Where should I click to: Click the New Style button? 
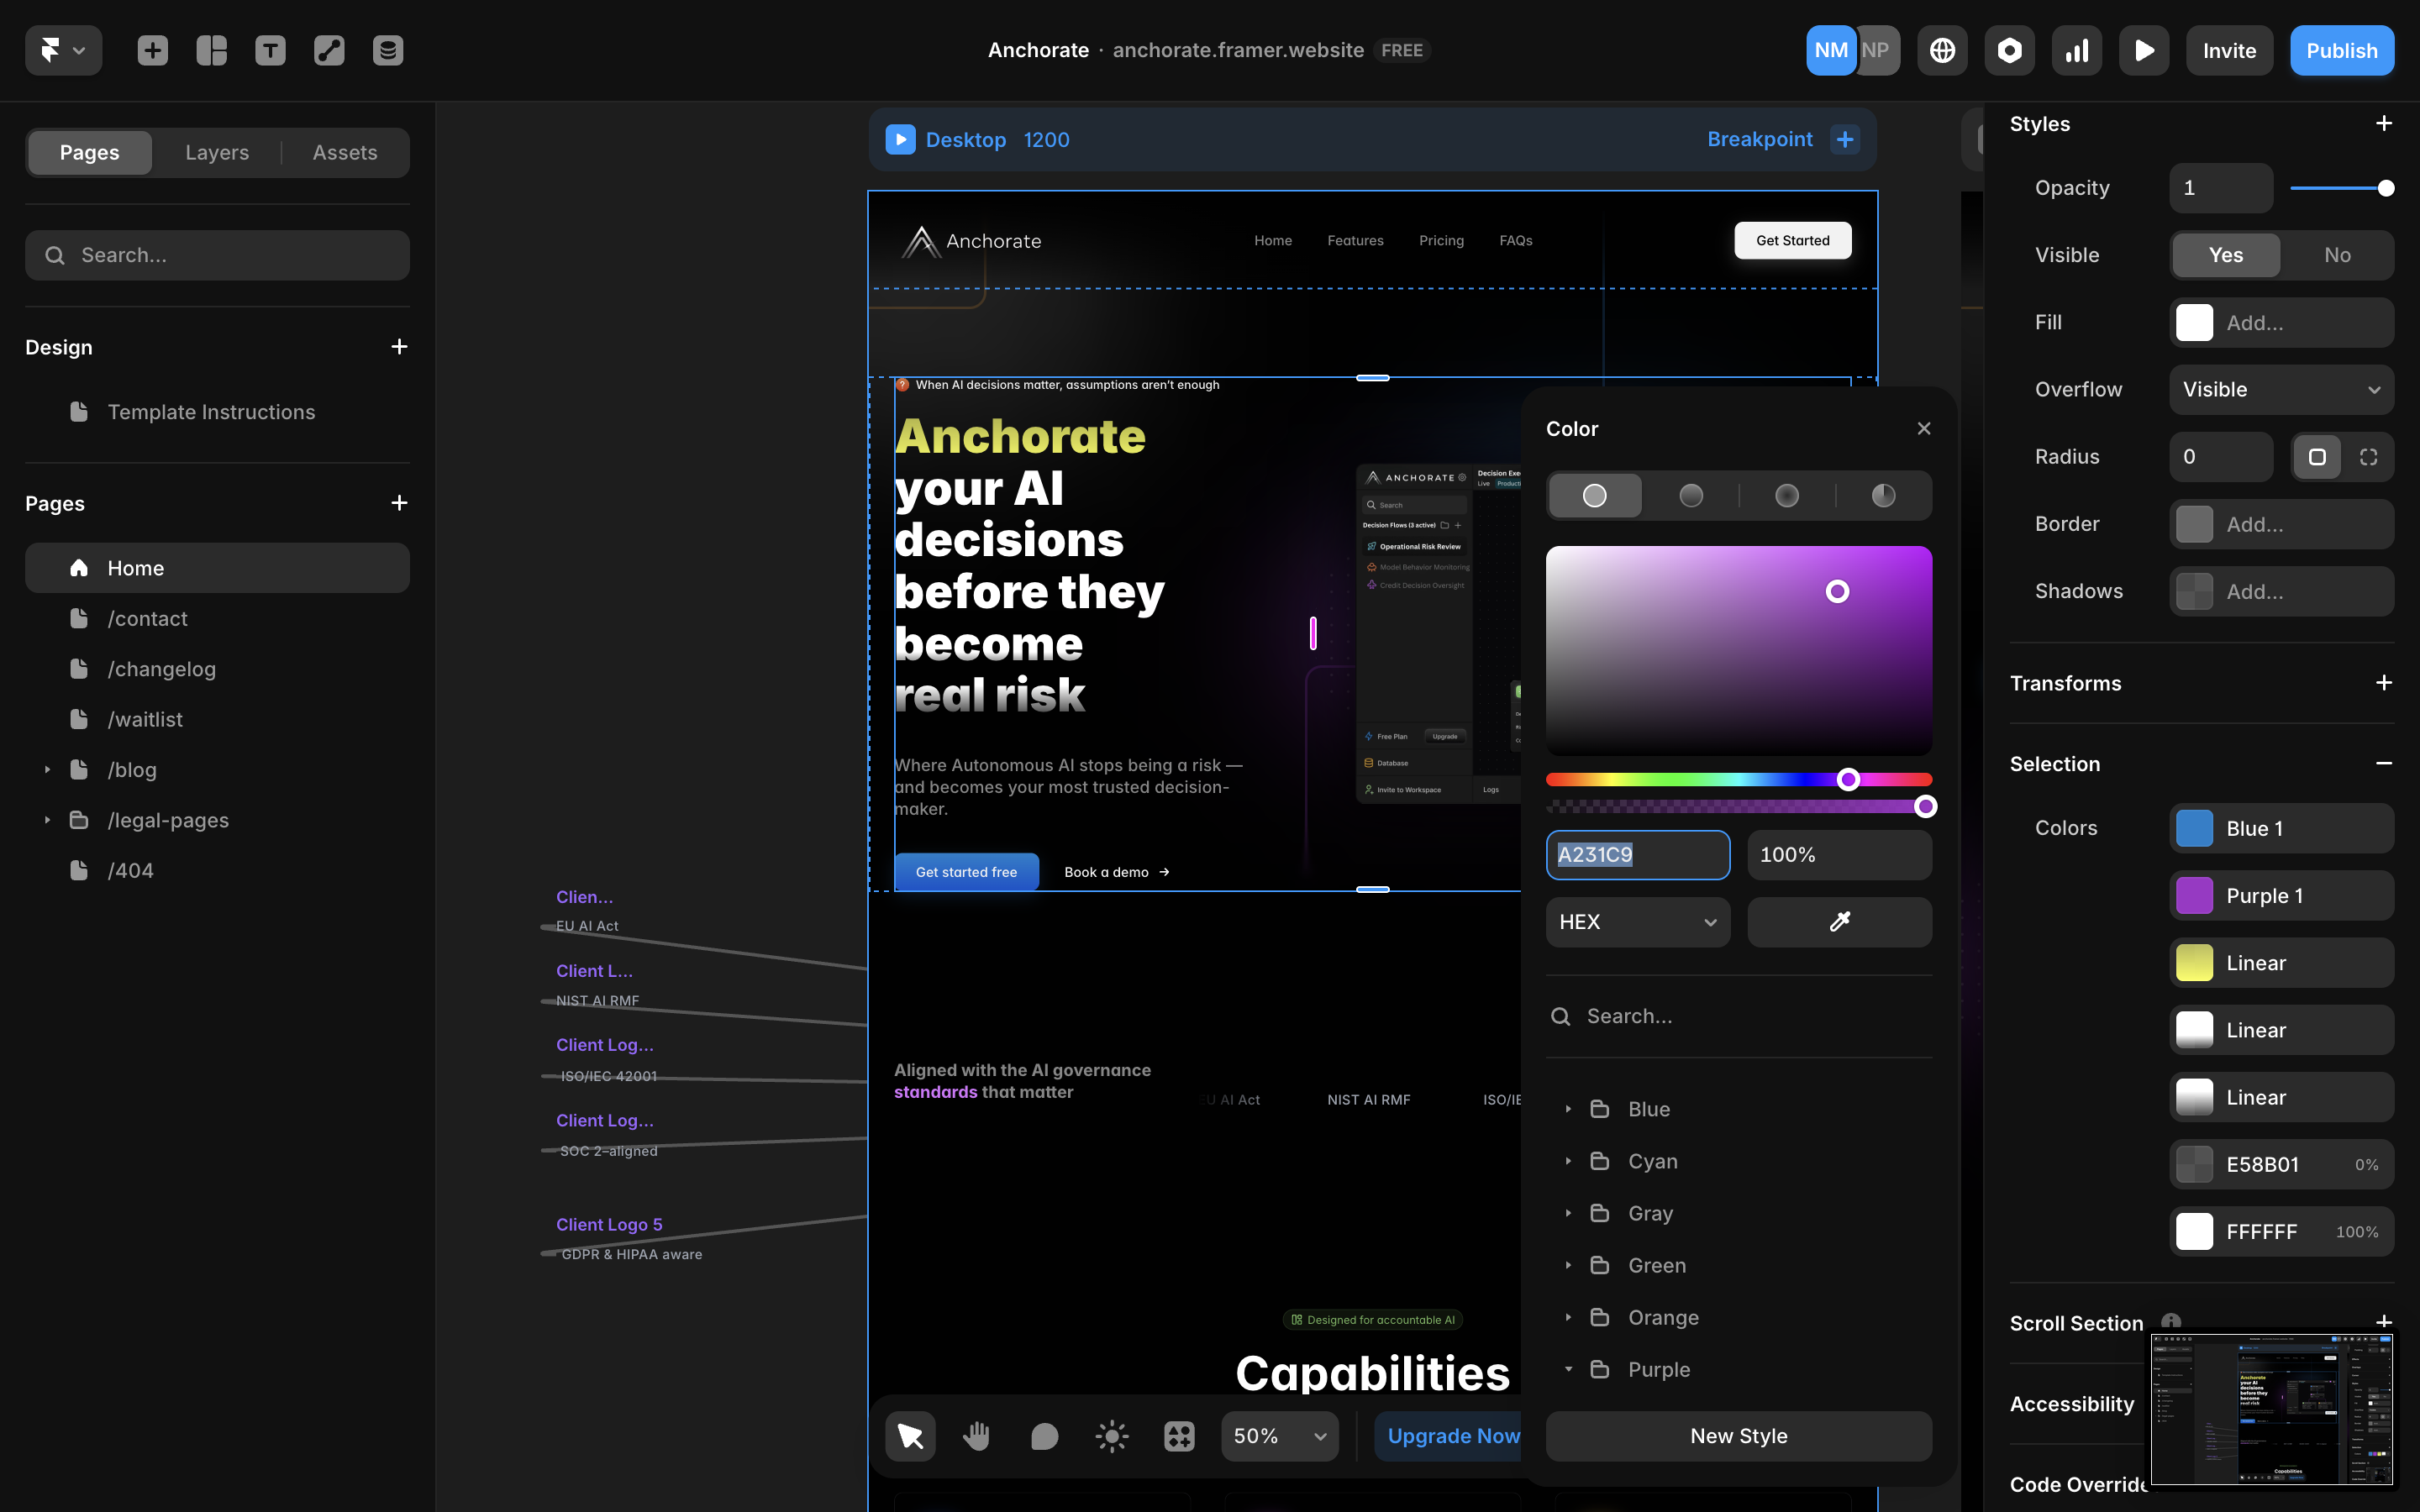[1738, 1436]
